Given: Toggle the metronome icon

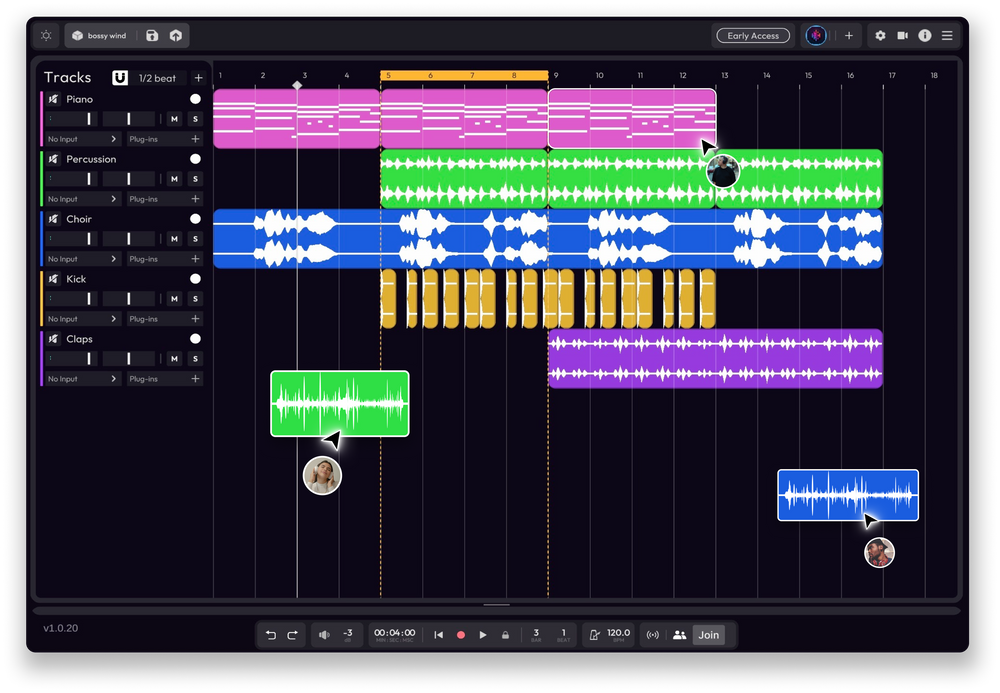Looking at the screenshot, I should click(594, 634).
